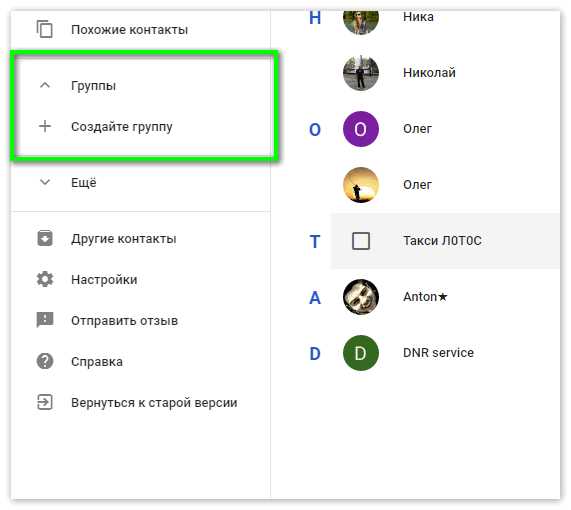Click the Другие контакты archive icon
Image resolution: width=571 pixels, height=510 pixels.
[45, 239]
